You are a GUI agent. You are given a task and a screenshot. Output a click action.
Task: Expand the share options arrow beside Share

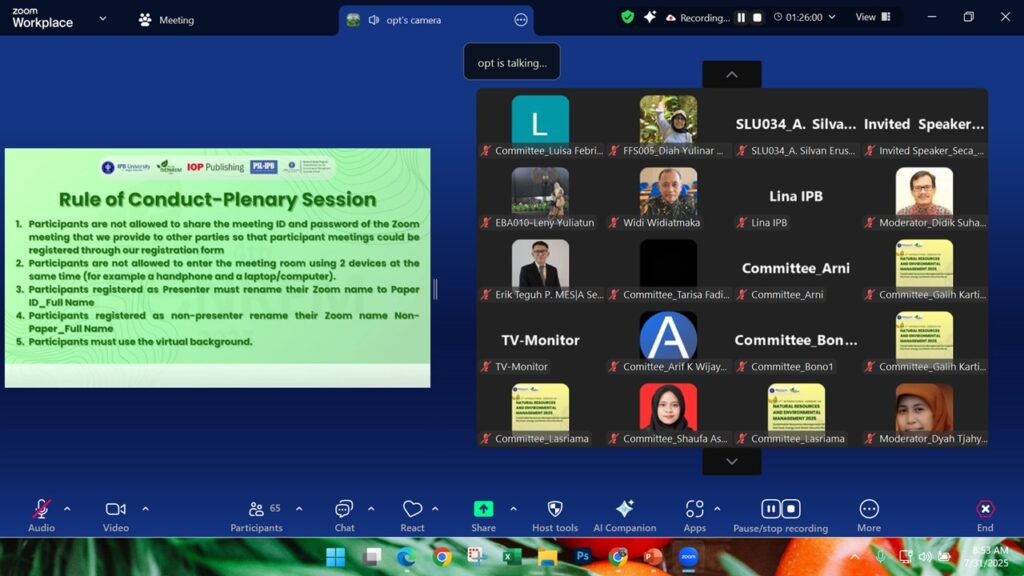point(513,508)
